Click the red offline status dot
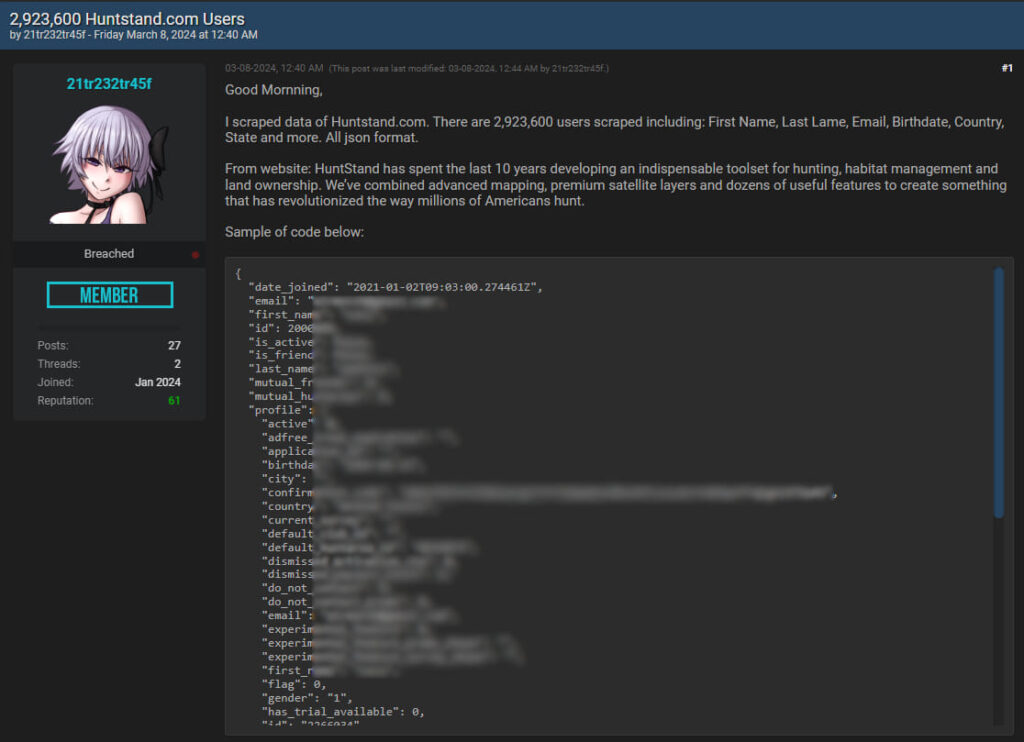The image size is (1024, 742). (x=195, y=255)
